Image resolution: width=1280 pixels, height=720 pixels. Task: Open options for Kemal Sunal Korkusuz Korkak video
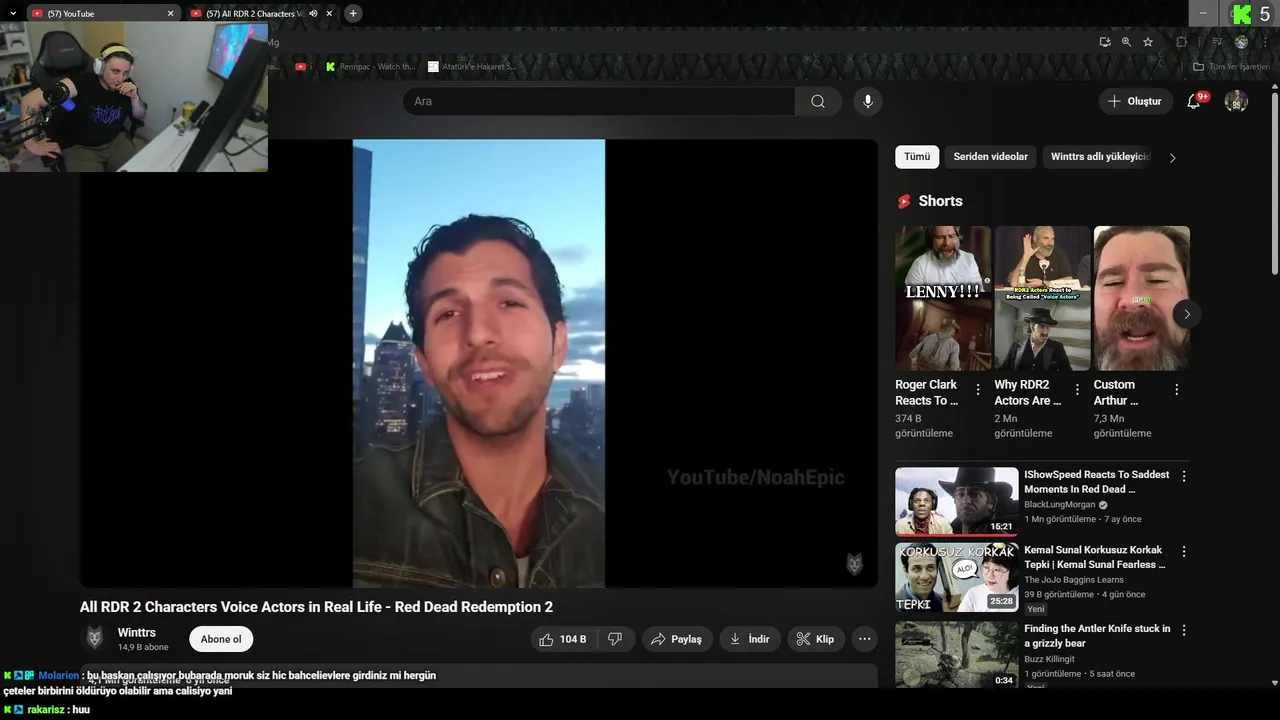[1184, 552]
